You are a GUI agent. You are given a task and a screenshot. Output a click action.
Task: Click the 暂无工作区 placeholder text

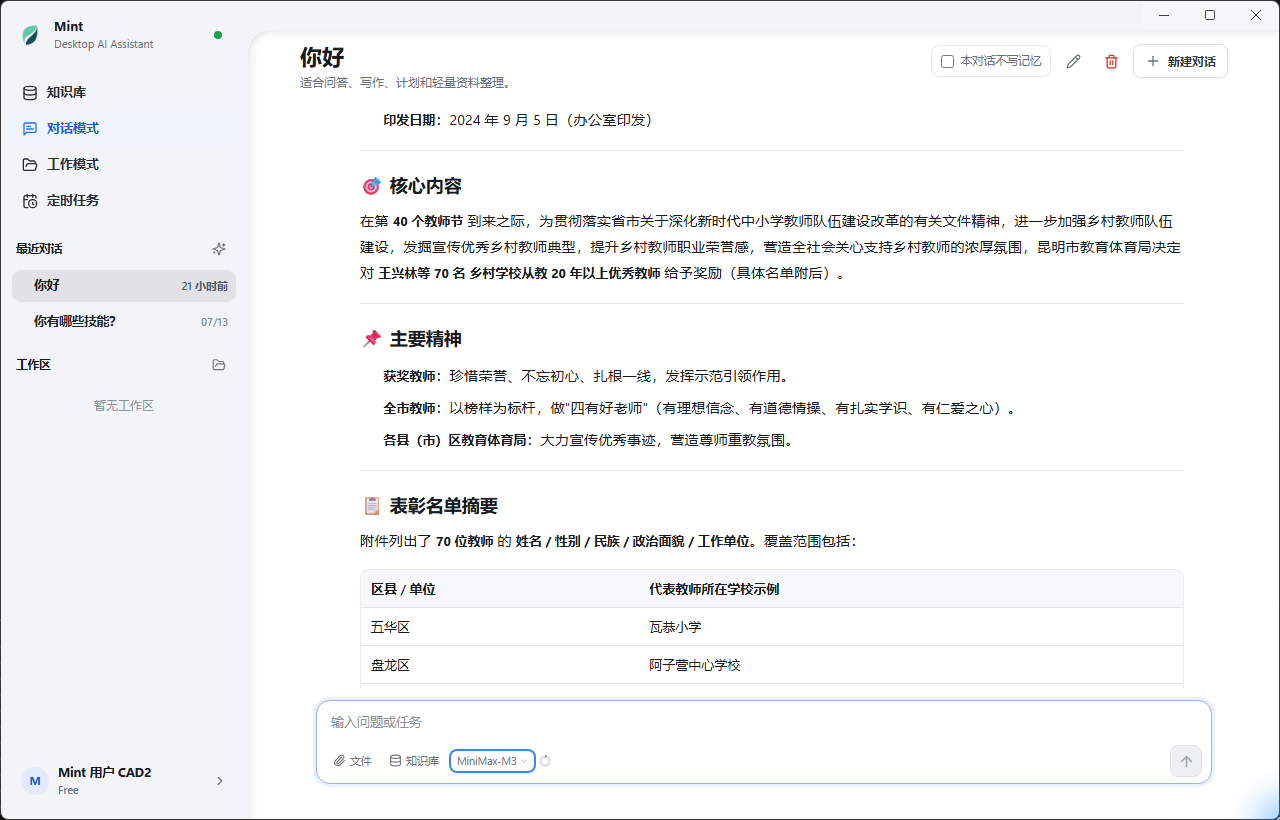(x=124, y=406)
